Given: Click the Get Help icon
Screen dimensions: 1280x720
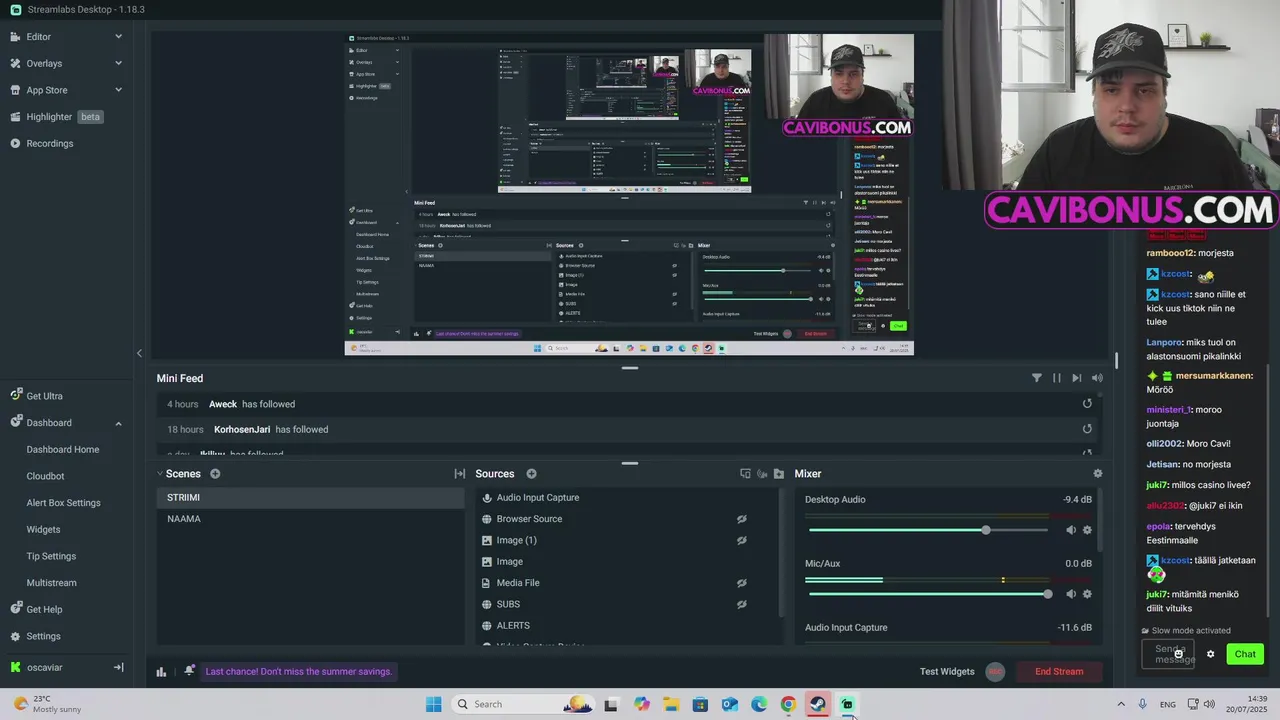Looking at the screenshot, I should click(x=16, y=609).
